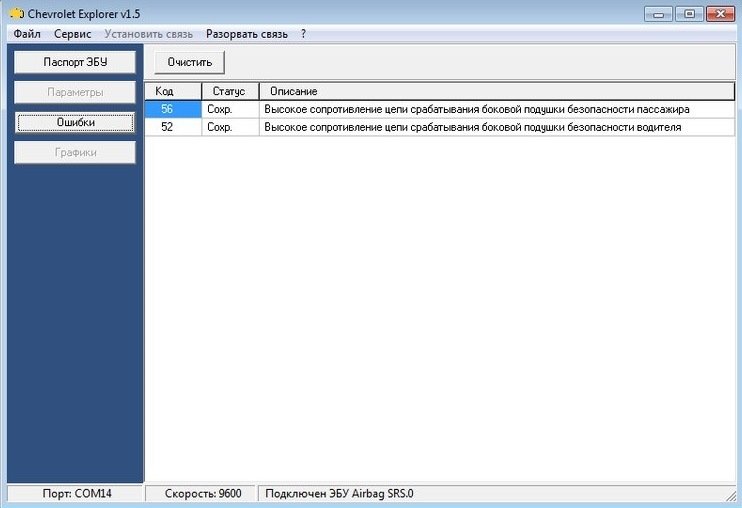The width and height of the screenshot is (742, 508).
Task: Open the Паспорт ЭБУ section
Action: [75, 62]
